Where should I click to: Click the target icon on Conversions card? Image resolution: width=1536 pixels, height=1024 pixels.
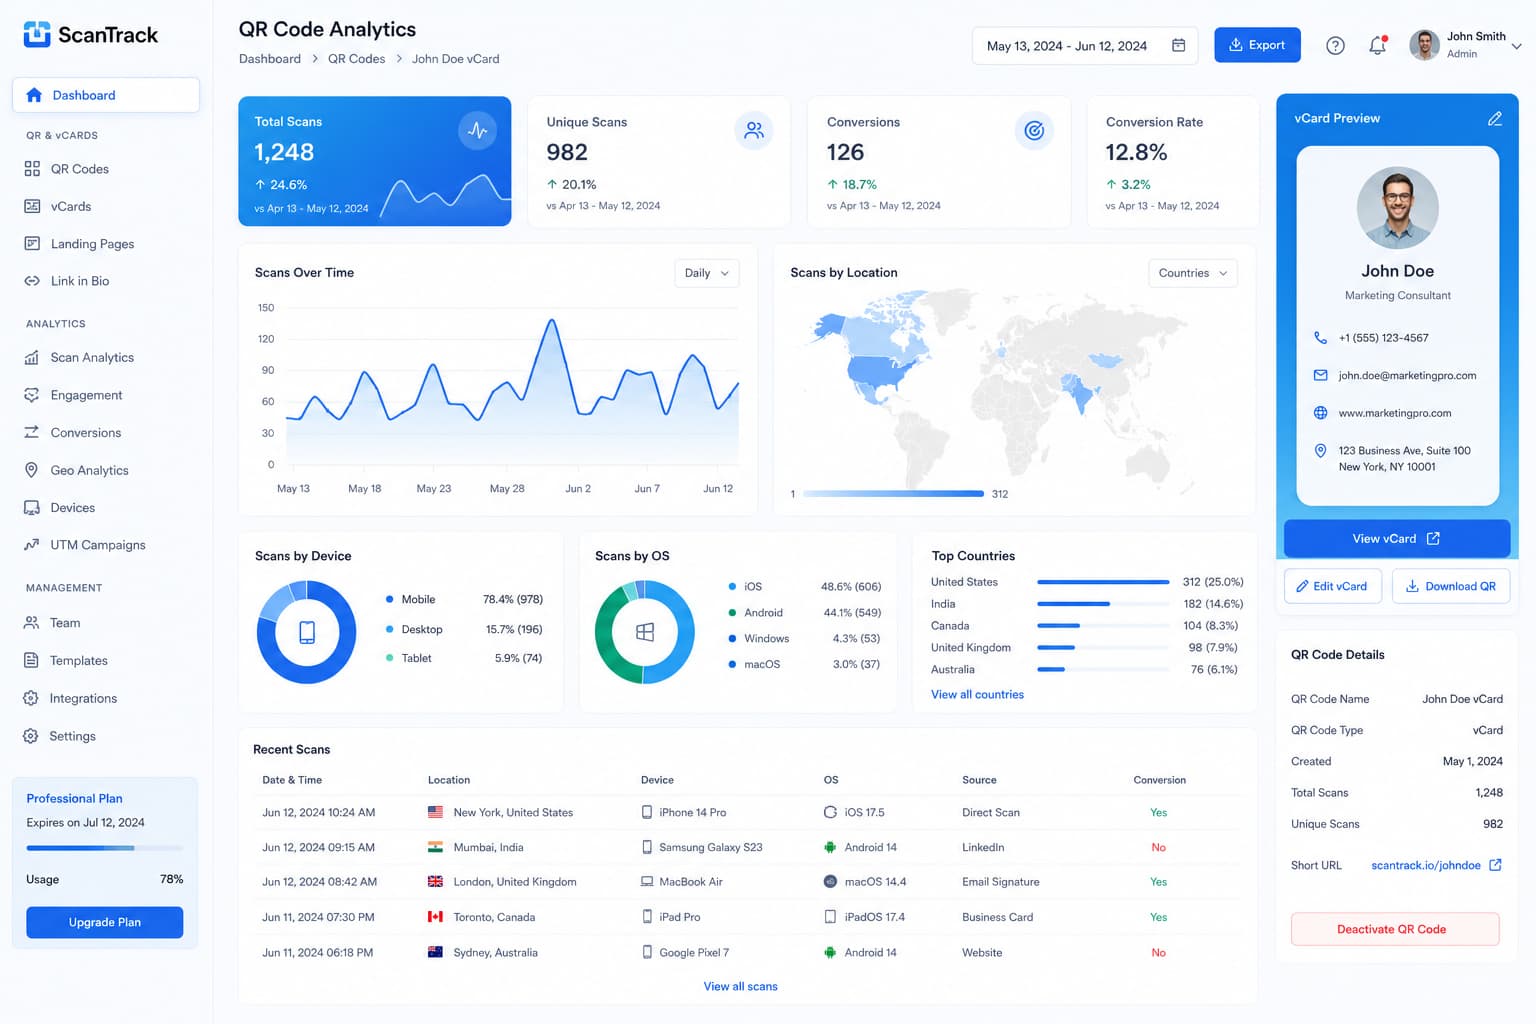pos(1034,130)
